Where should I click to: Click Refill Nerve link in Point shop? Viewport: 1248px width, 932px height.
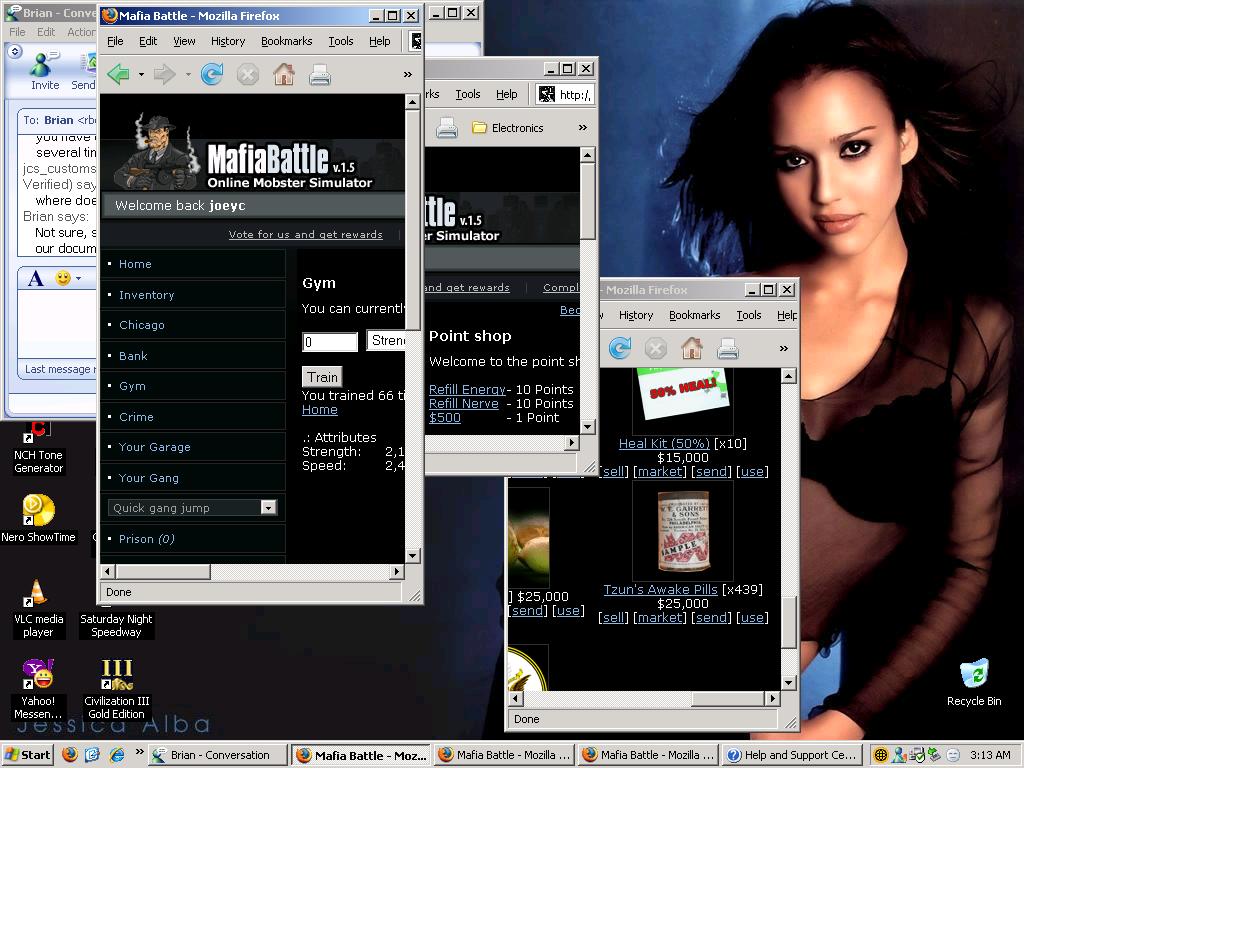pos(464,404)
